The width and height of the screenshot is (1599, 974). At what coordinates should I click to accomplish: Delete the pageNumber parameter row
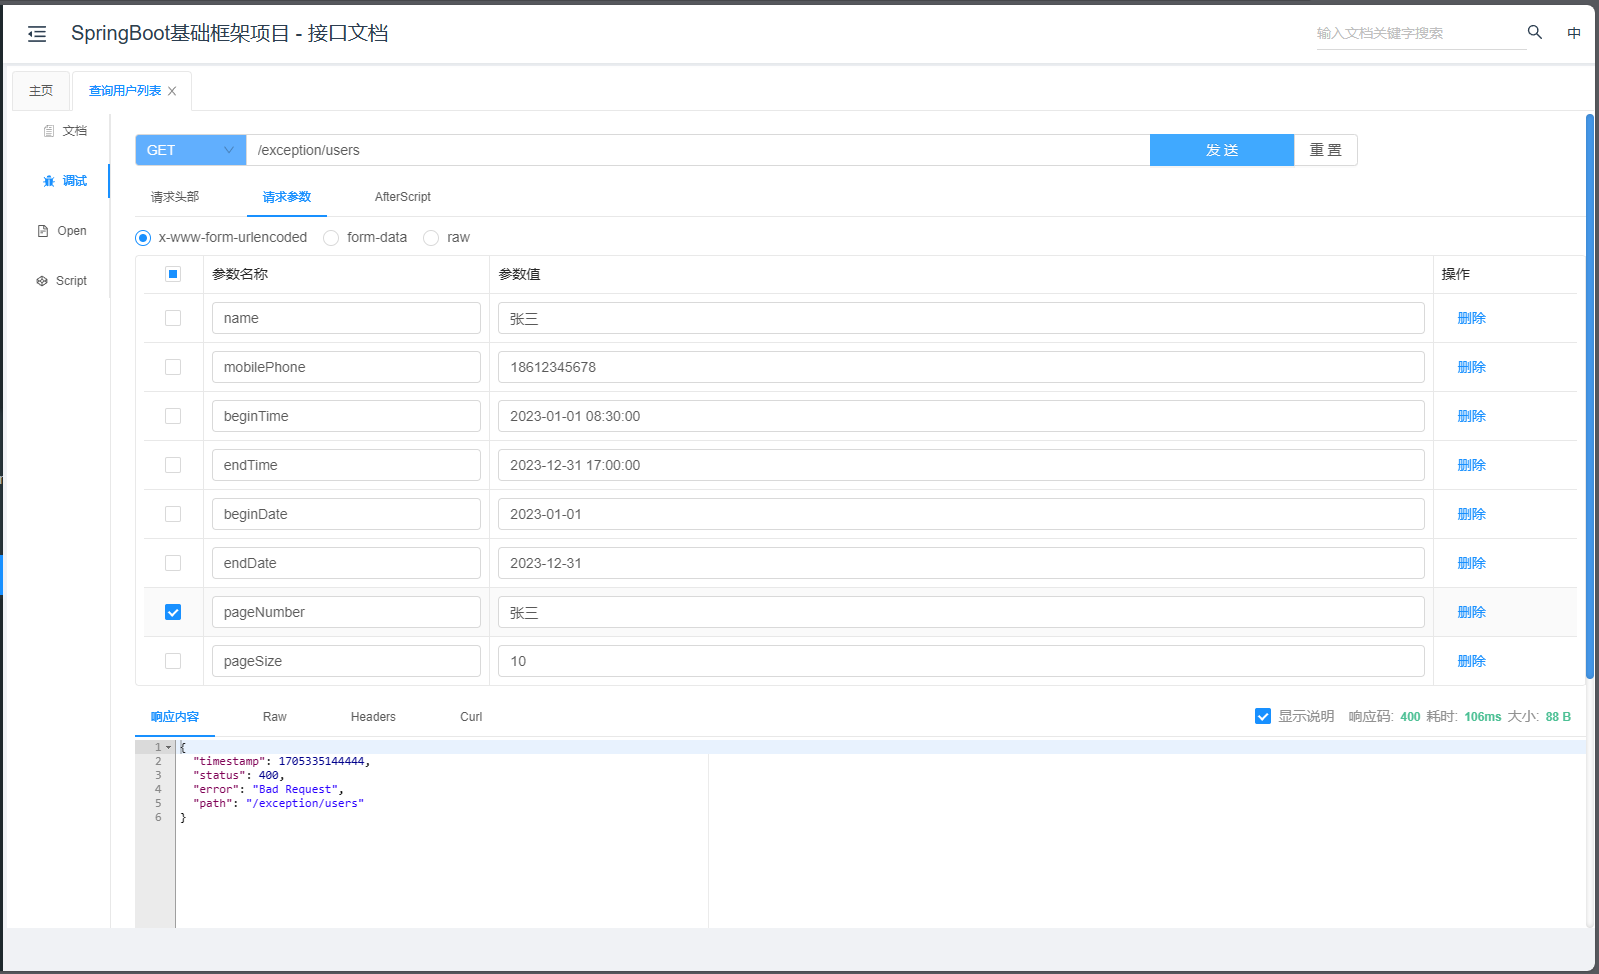[1472, 612]
